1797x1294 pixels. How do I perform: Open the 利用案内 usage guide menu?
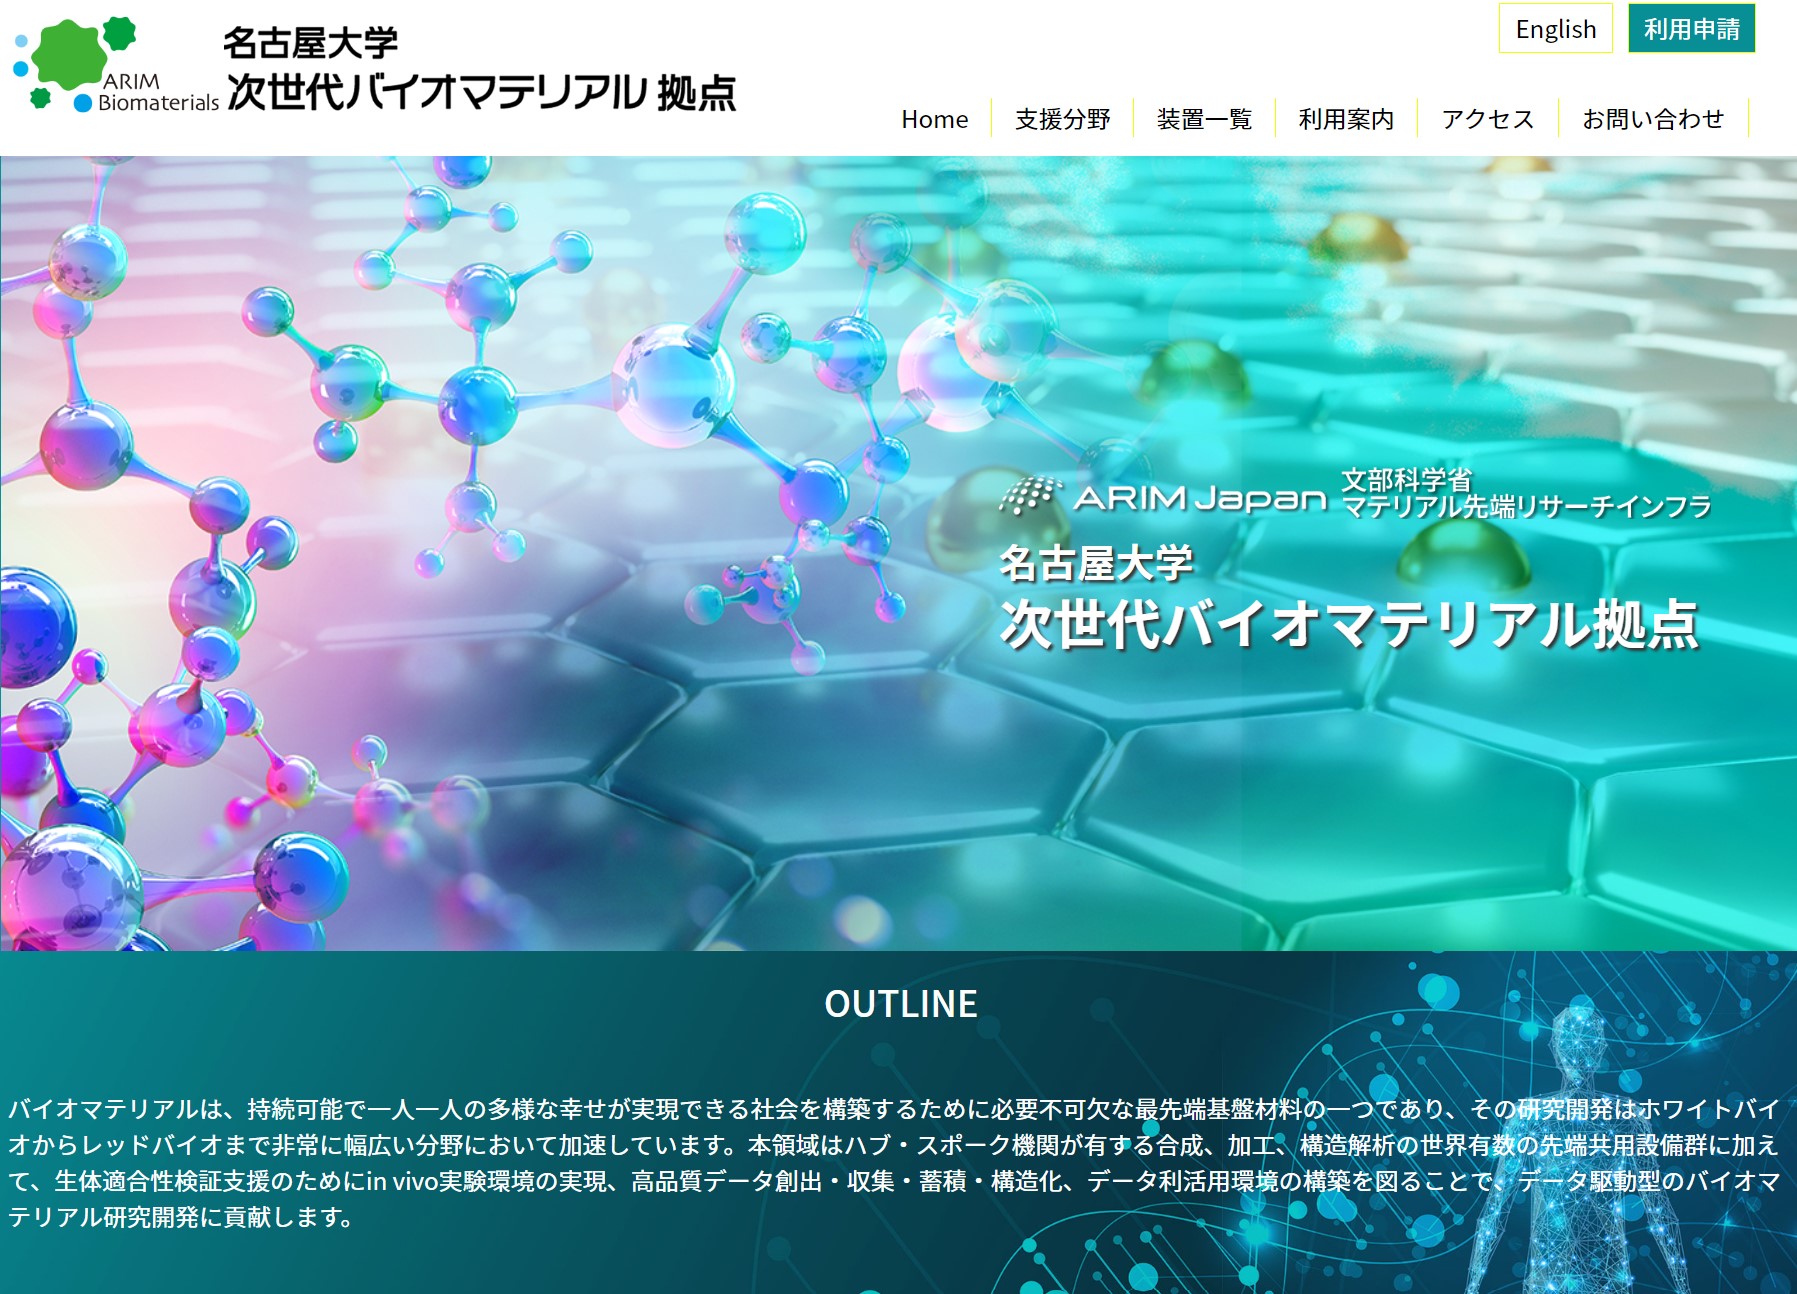pos(1346,119)
